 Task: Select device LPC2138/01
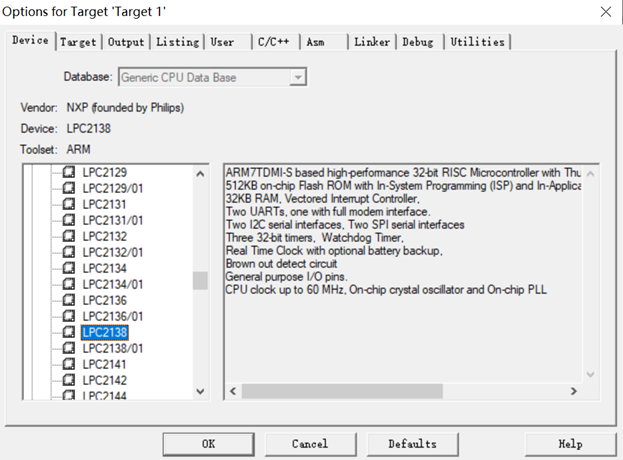coord(113,348)
